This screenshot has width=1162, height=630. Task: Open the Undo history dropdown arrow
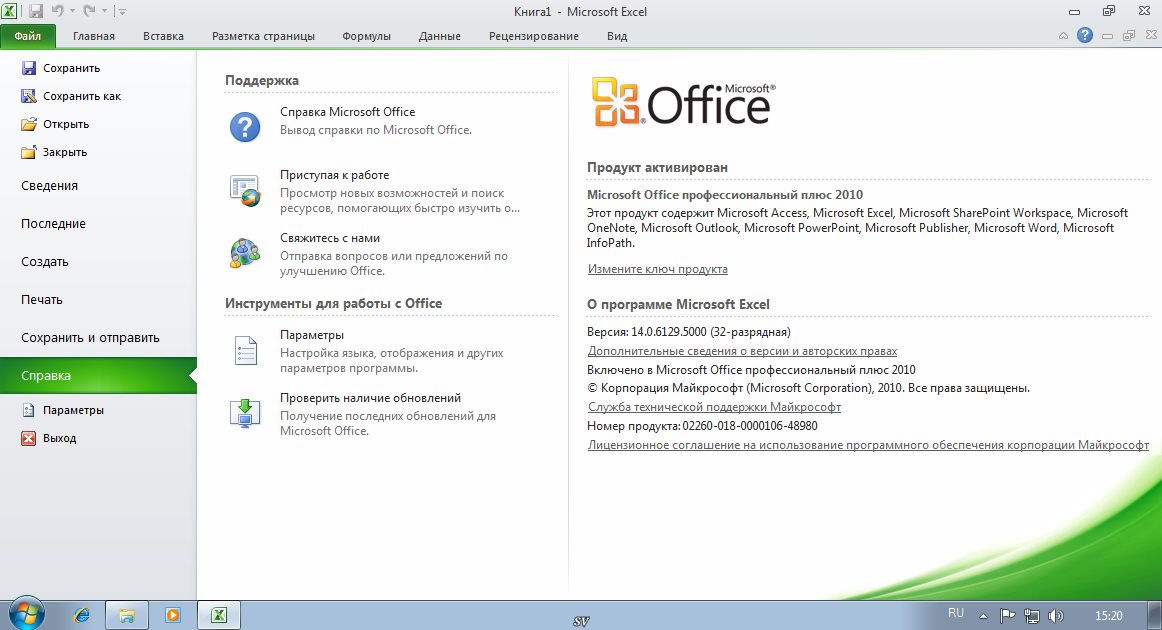click(73, 12)
